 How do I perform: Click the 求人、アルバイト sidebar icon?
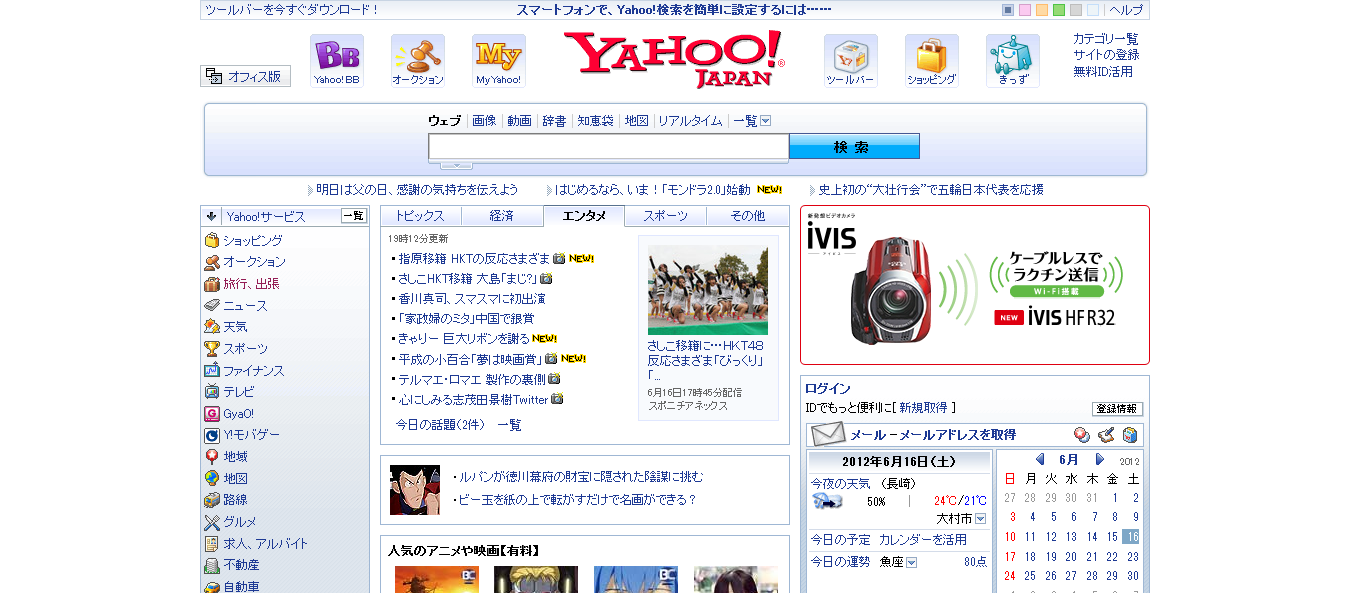[212, 544]
